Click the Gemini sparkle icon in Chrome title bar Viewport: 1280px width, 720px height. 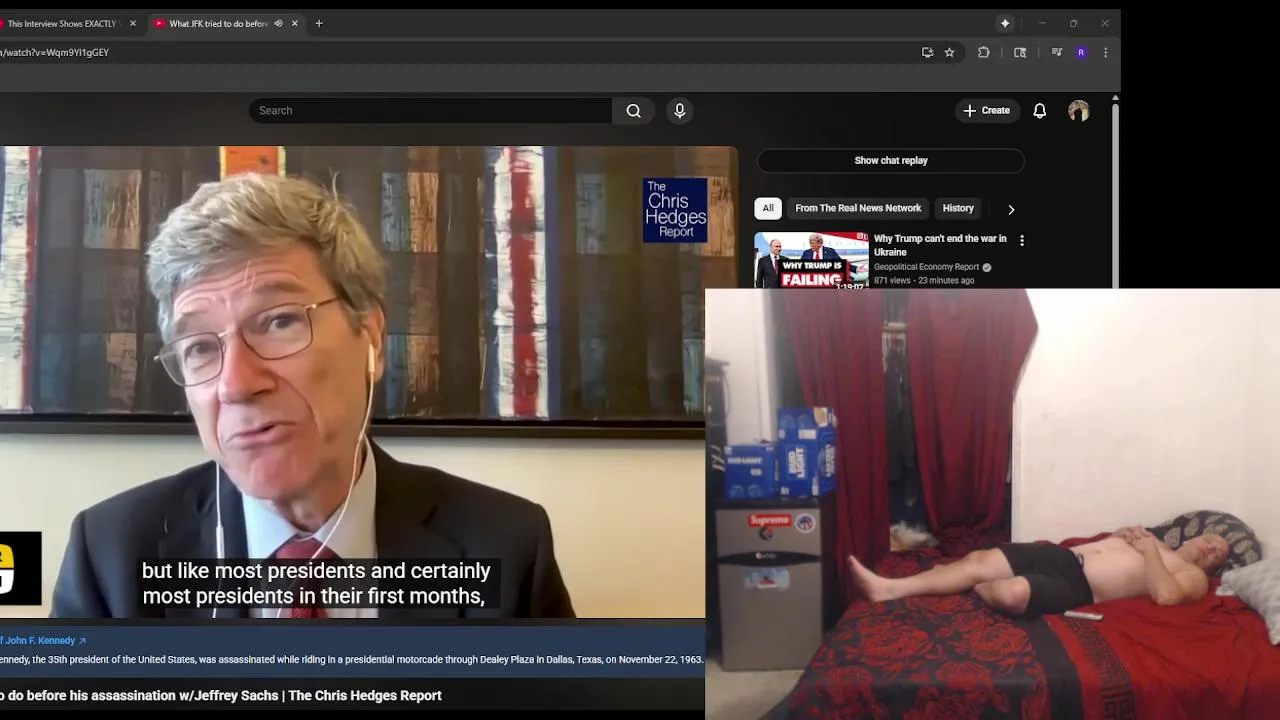[x=1005, y=23]
